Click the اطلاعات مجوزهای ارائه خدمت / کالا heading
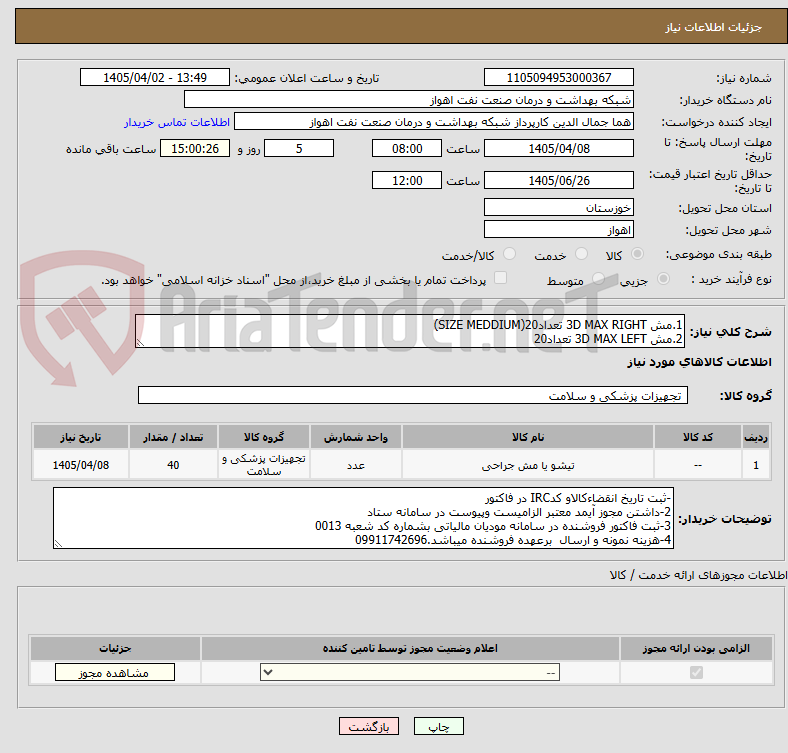The width and height of the screenshot is (788, 753). (698, 575)
